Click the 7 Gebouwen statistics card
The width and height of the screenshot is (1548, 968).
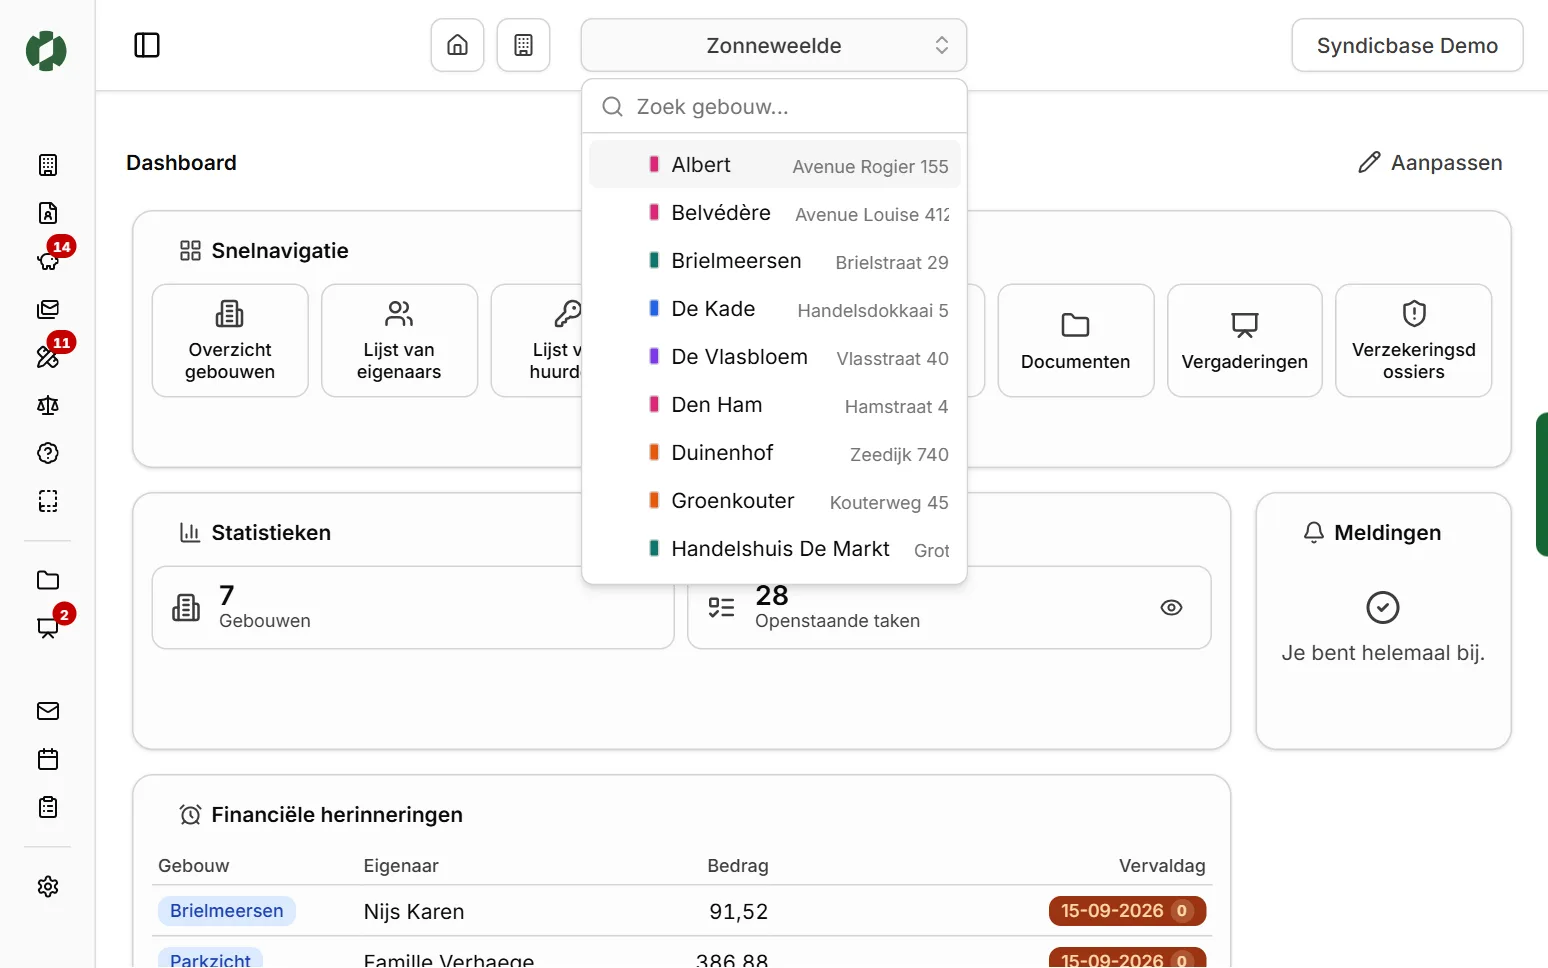point(413,608)
